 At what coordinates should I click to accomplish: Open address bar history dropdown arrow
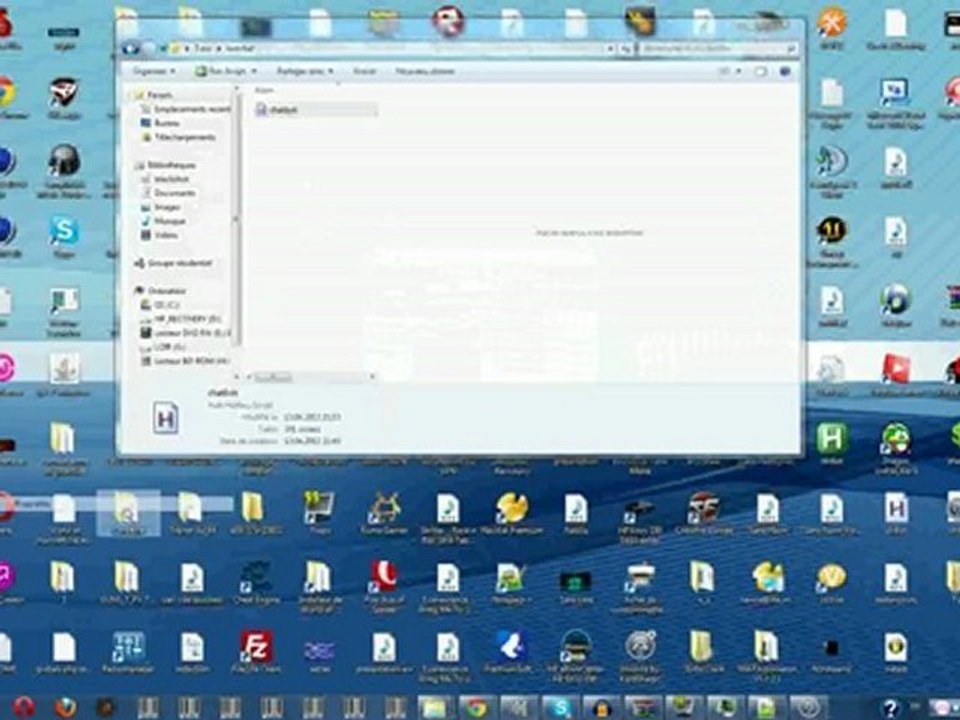pos(610,48)
